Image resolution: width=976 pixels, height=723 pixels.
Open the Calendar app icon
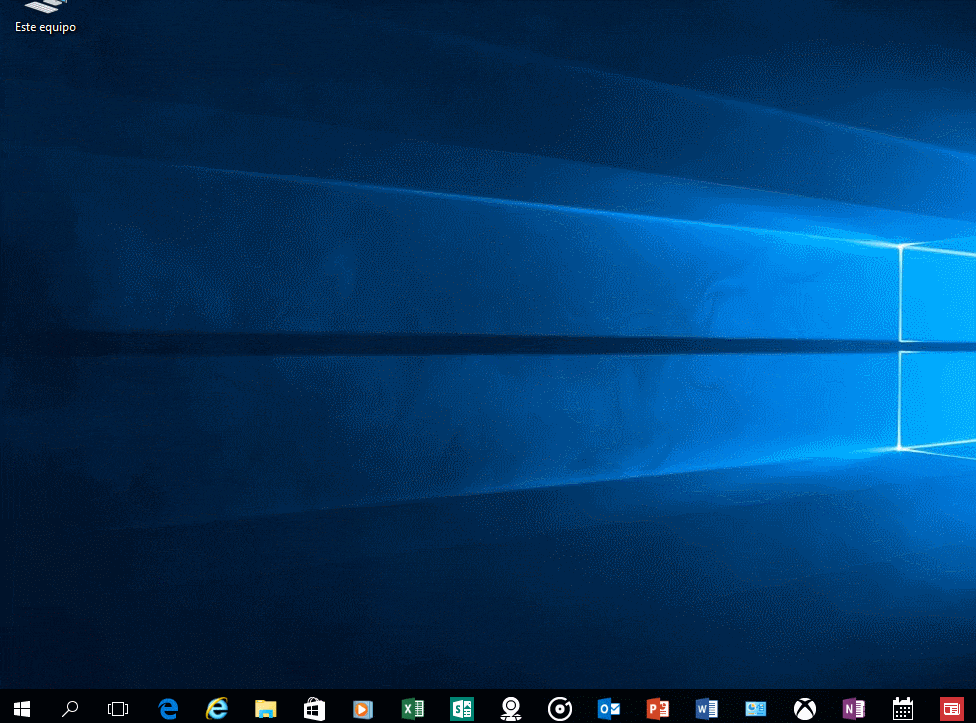point(903,709)
